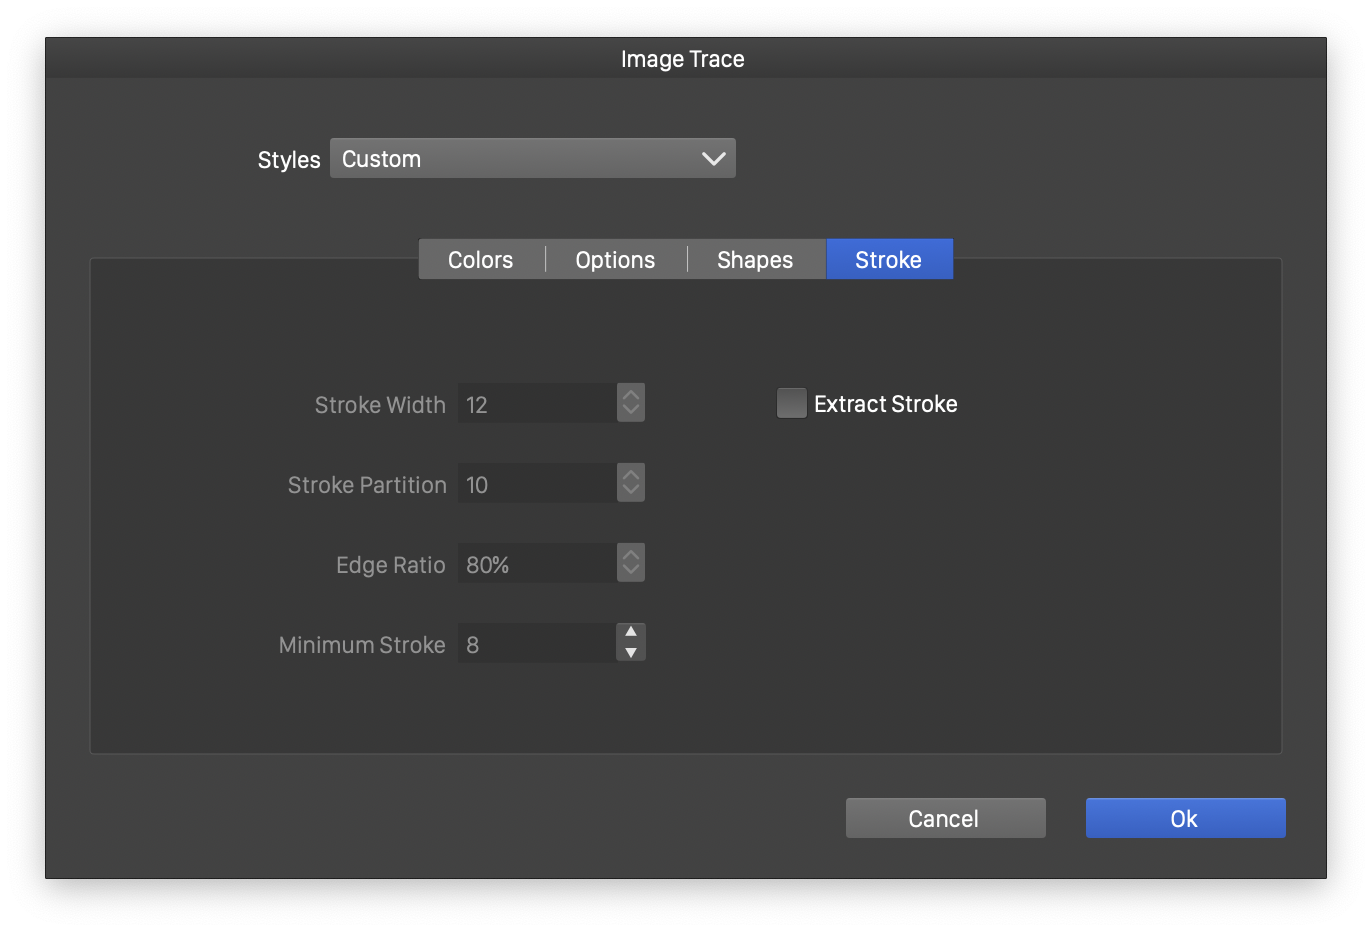Screen dimensions: 1372x932
Task: Enable the Extract Stroke checkbox
Action: [x=791, y=403]
